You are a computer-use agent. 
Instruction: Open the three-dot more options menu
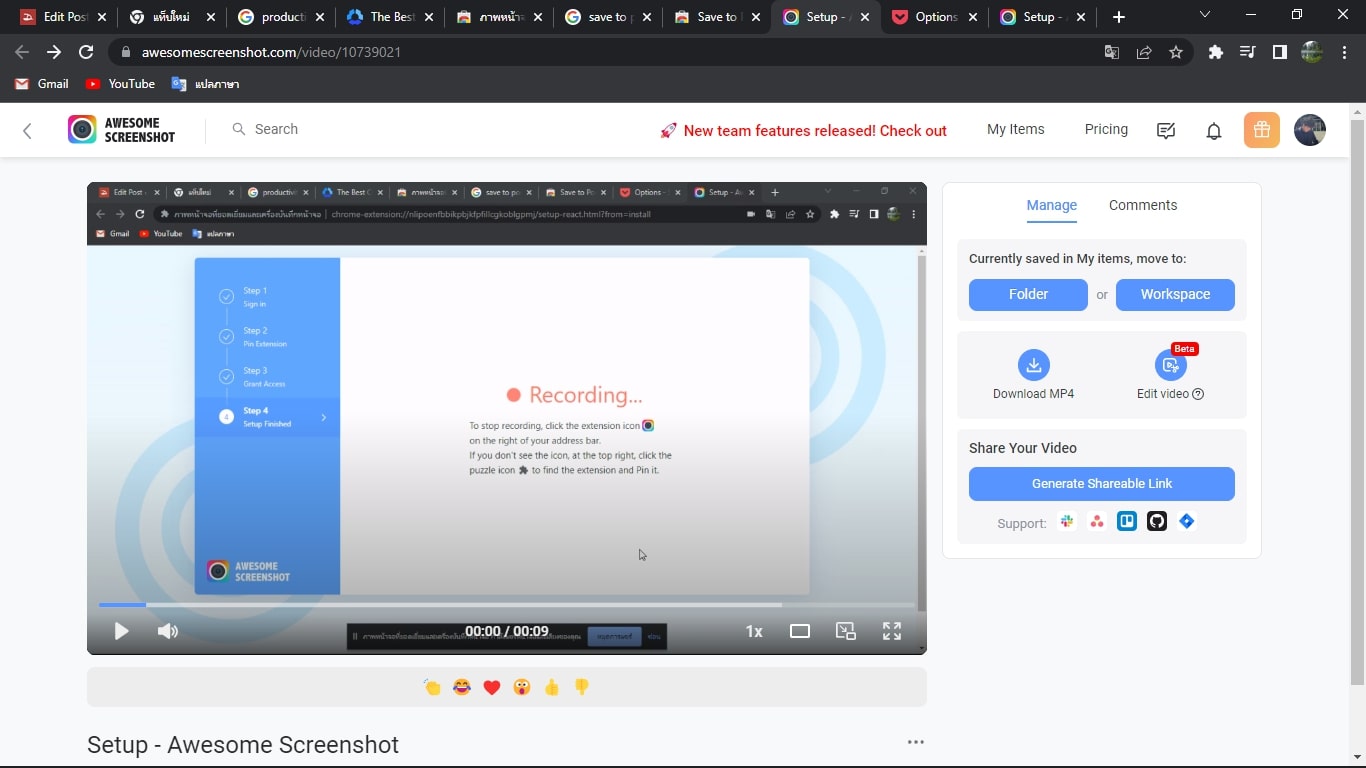[915, 742]
